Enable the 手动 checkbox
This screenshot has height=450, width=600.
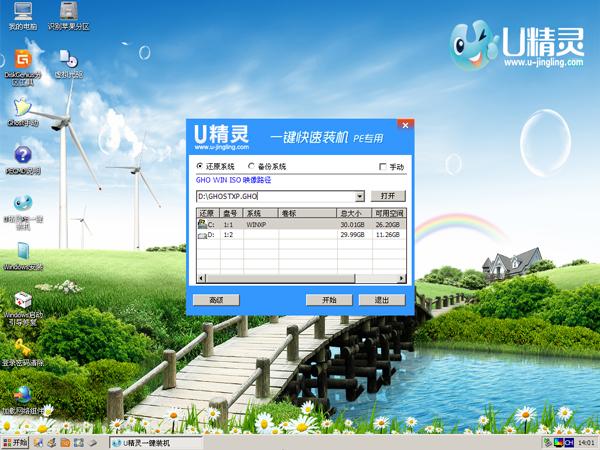(383, 166)
